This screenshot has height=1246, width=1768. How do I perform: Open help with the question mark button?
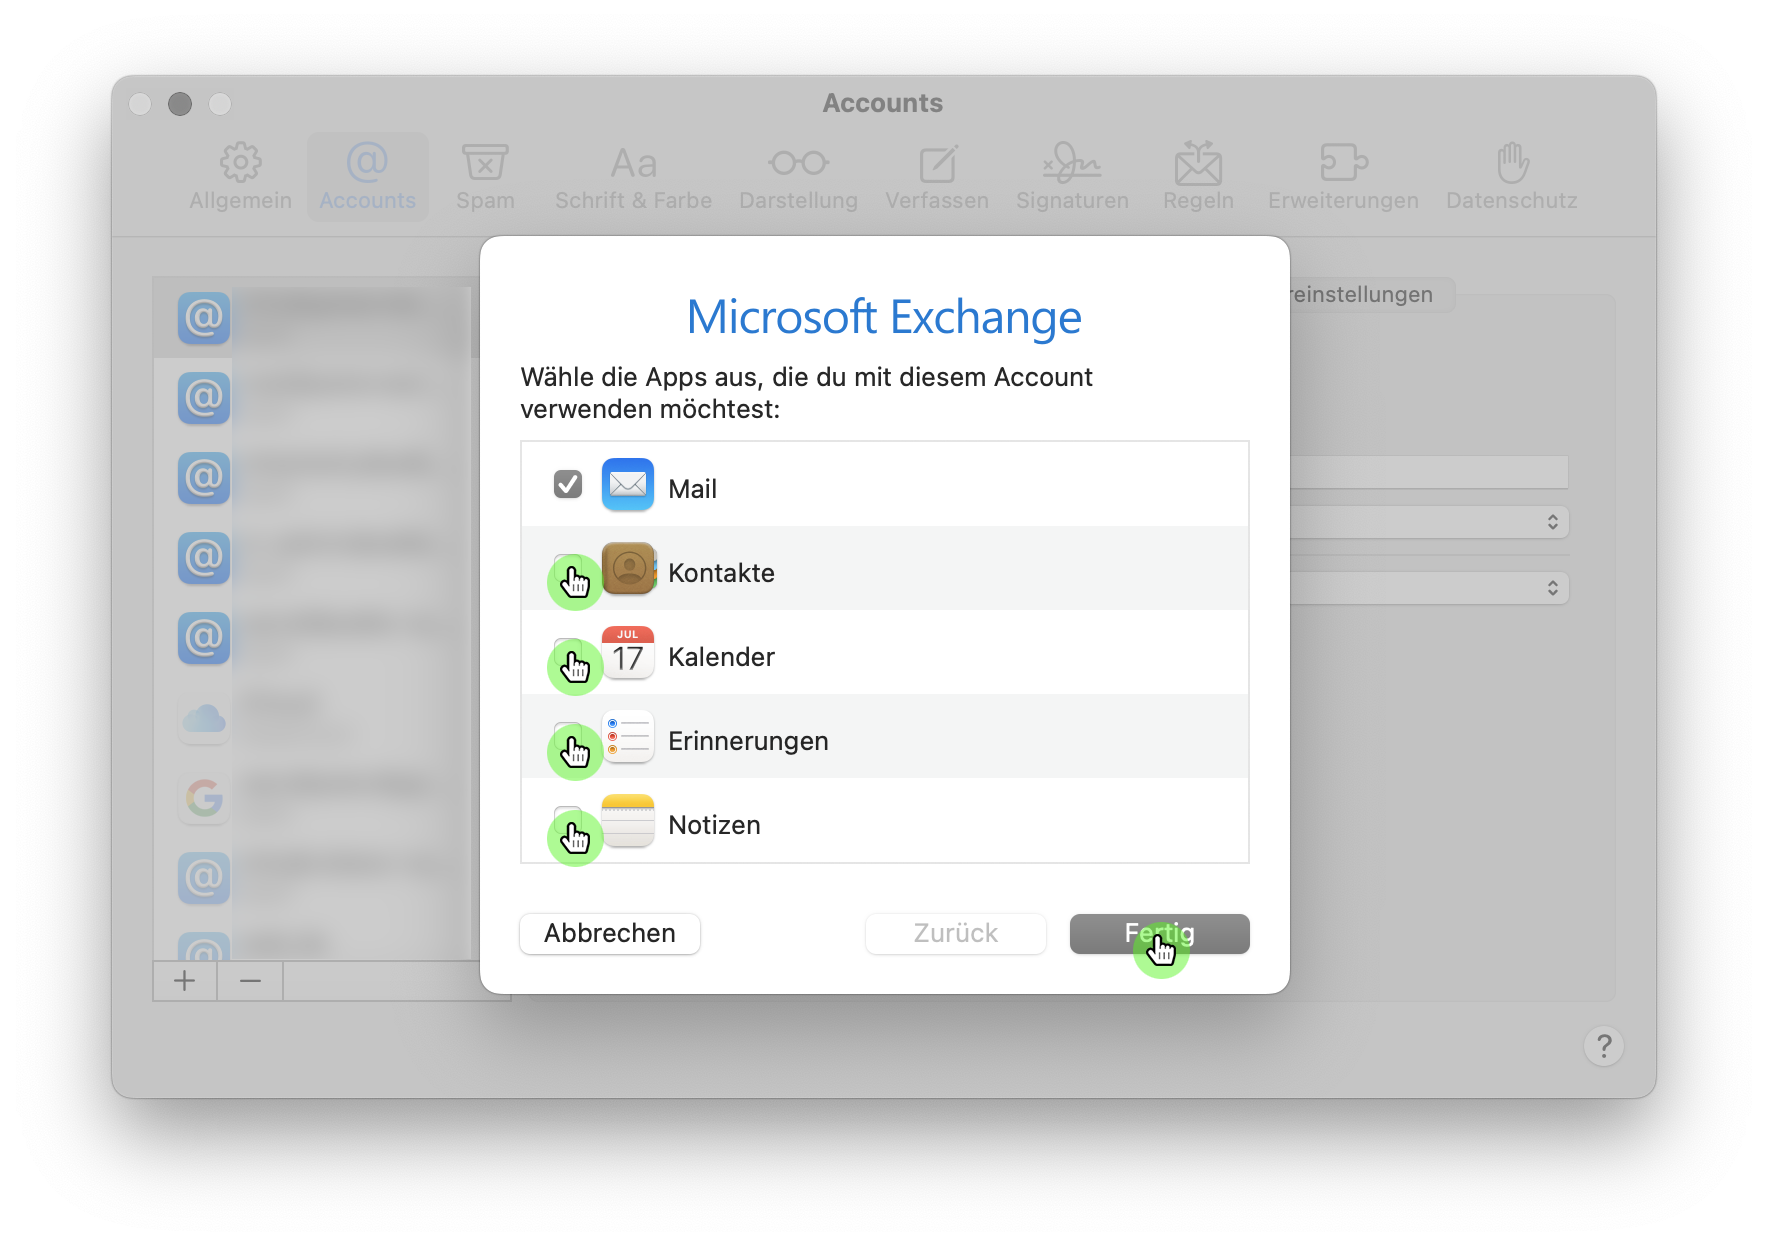coord(1604,1046)
